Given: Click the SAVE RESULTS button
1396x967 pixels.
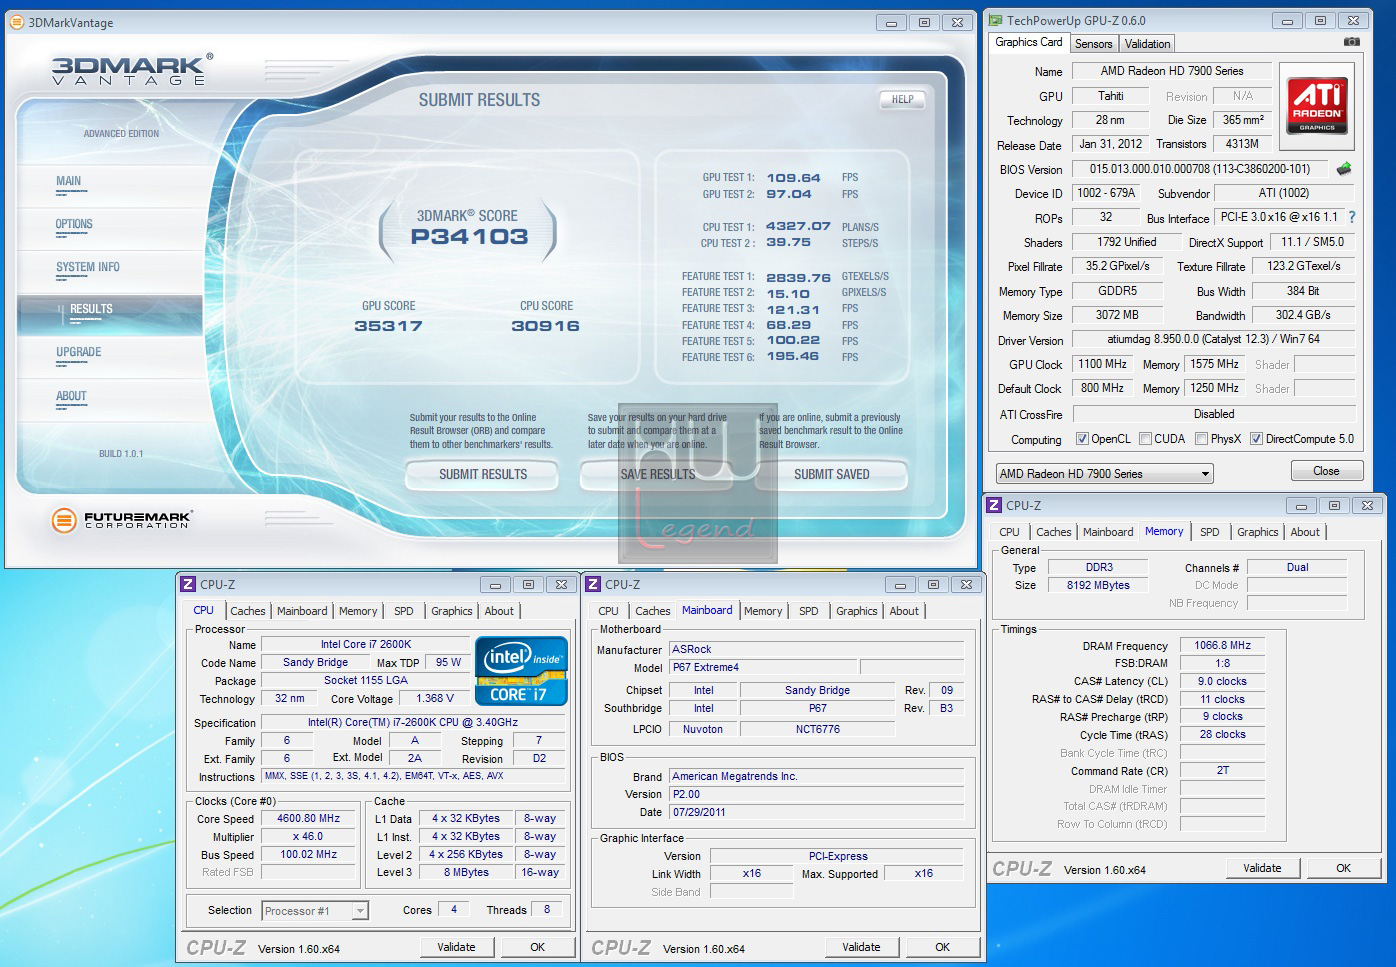Looking at the screenshot, I should (657, 475).
